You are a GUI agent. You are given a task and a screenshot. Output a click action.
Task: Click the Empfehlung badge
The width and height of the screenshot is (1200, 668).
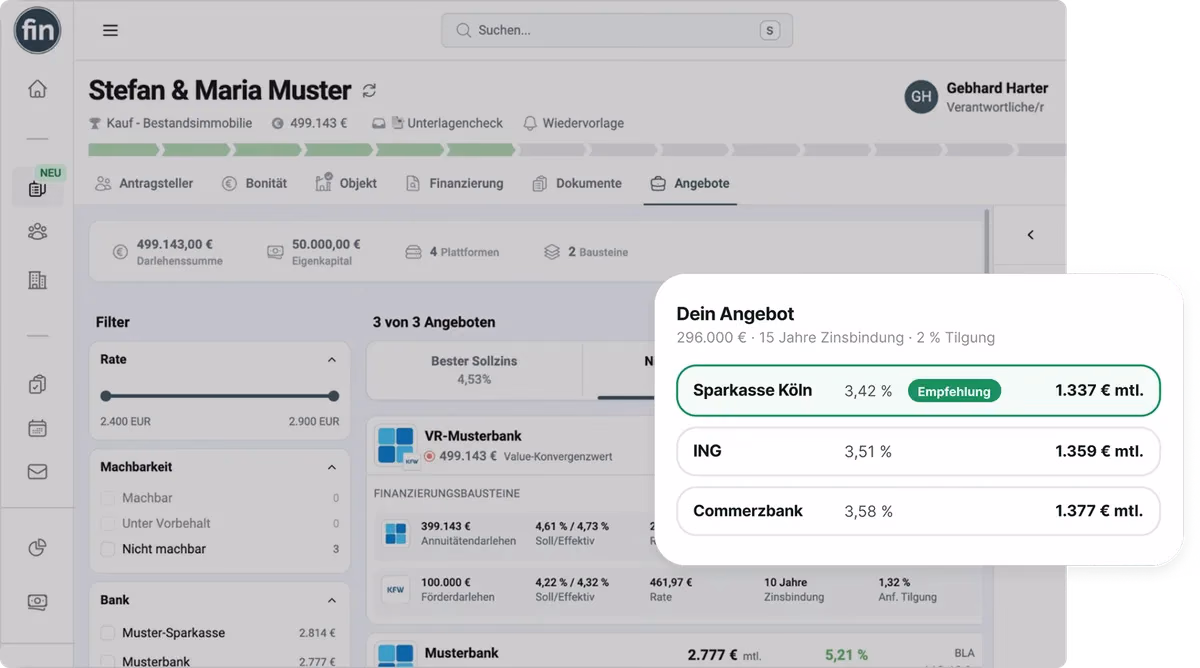pyautogui.click(x=954, y=391)
